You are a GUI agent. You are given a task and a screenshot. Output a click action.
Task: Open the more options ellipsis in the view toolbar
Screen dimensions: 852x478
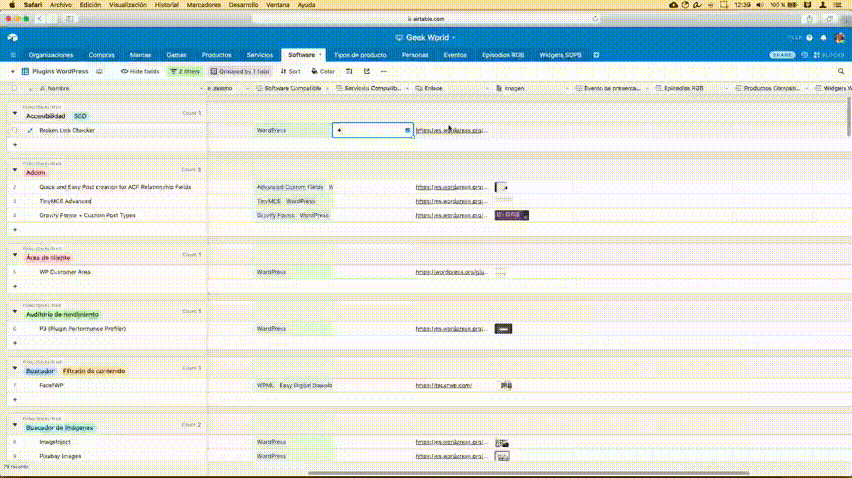point(384,71)
